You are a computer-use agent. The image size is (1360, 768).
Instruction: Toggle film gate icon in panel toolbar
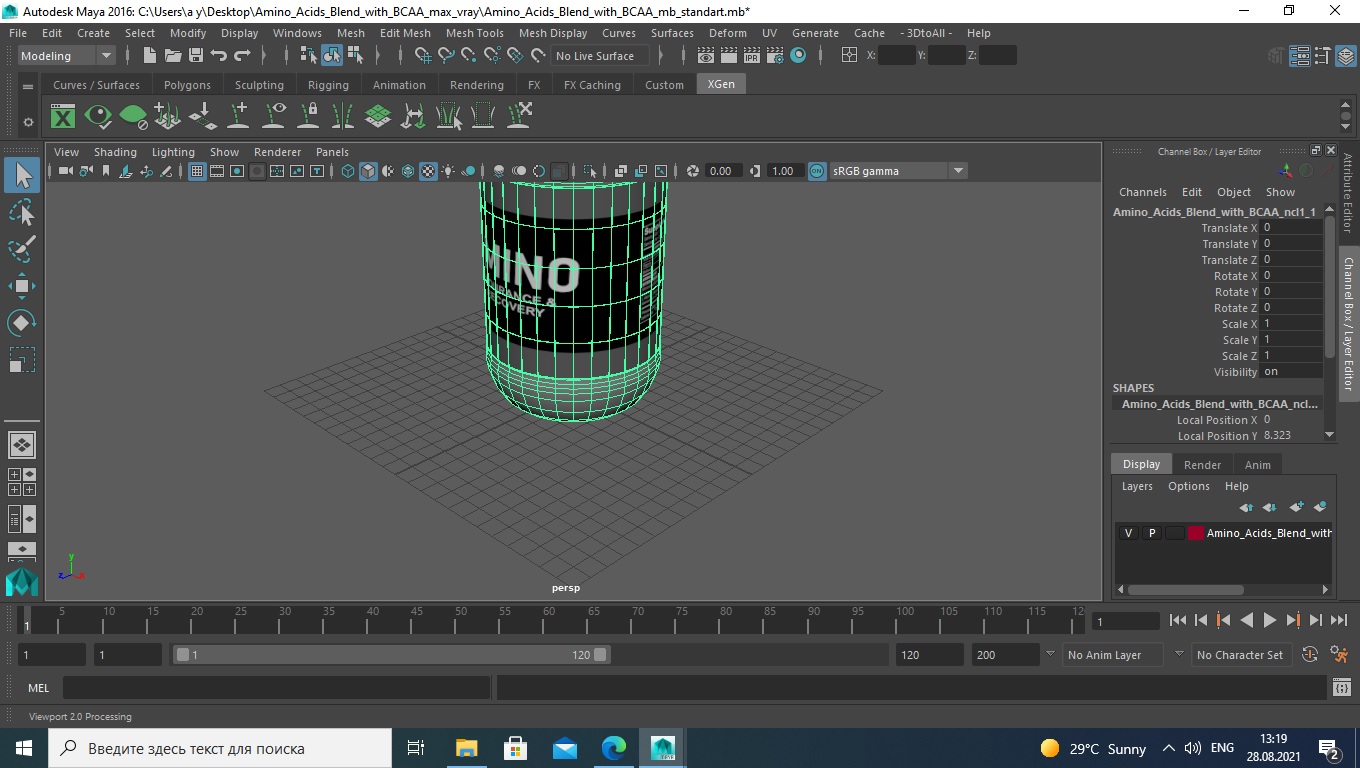pos(217,171)
